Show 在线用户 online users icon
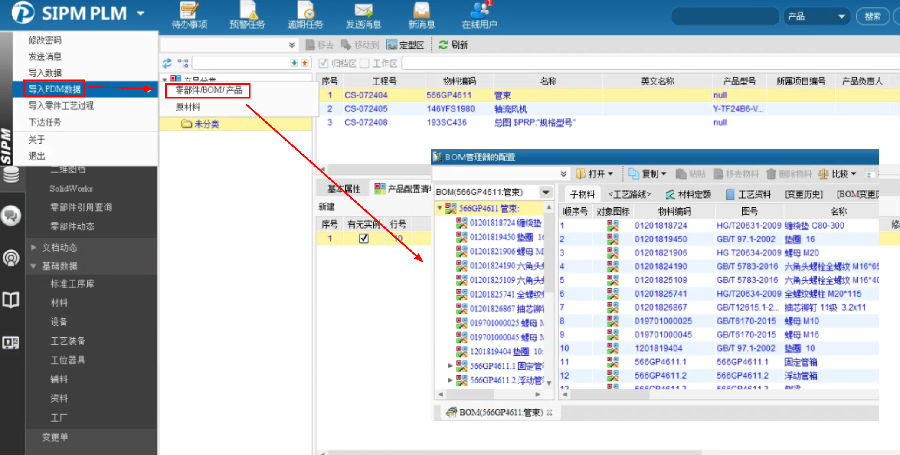The image size is (900, 455). [x=479, y=14]
